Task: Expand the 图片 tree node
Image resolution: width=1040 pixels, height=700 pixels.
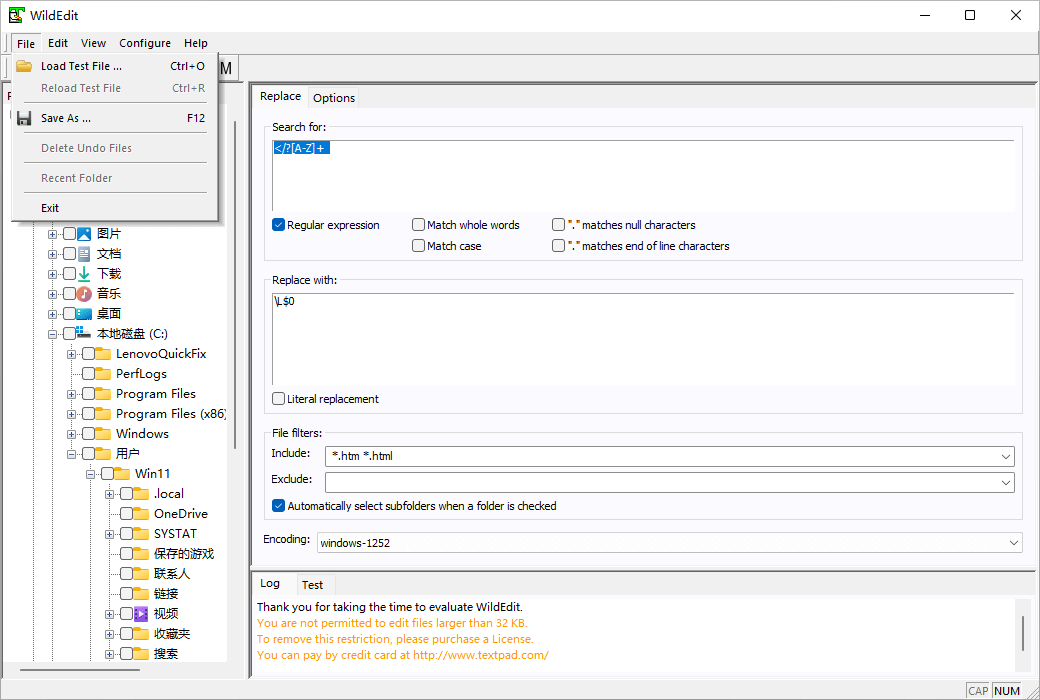Action: (52, 234)
